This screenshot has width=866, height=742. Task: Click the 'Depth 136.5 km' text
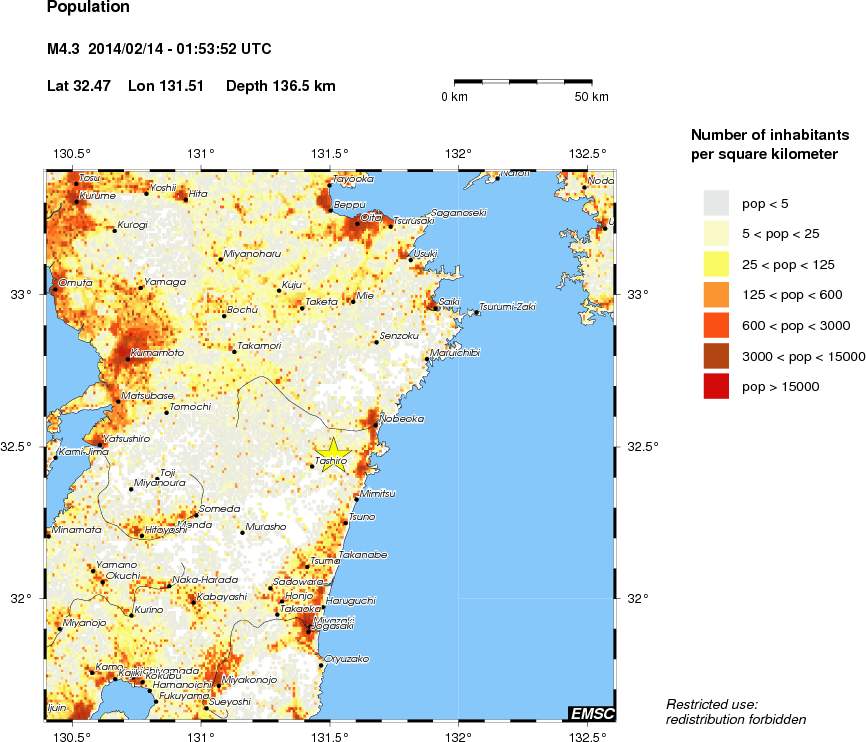pos(281,86)
